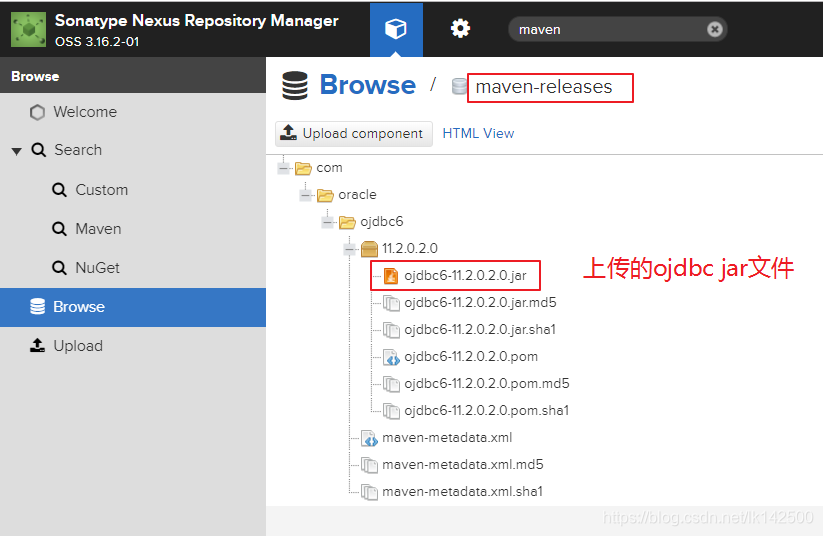Open the Administration gear icon

pyautogui.click(x=460, y=28)
